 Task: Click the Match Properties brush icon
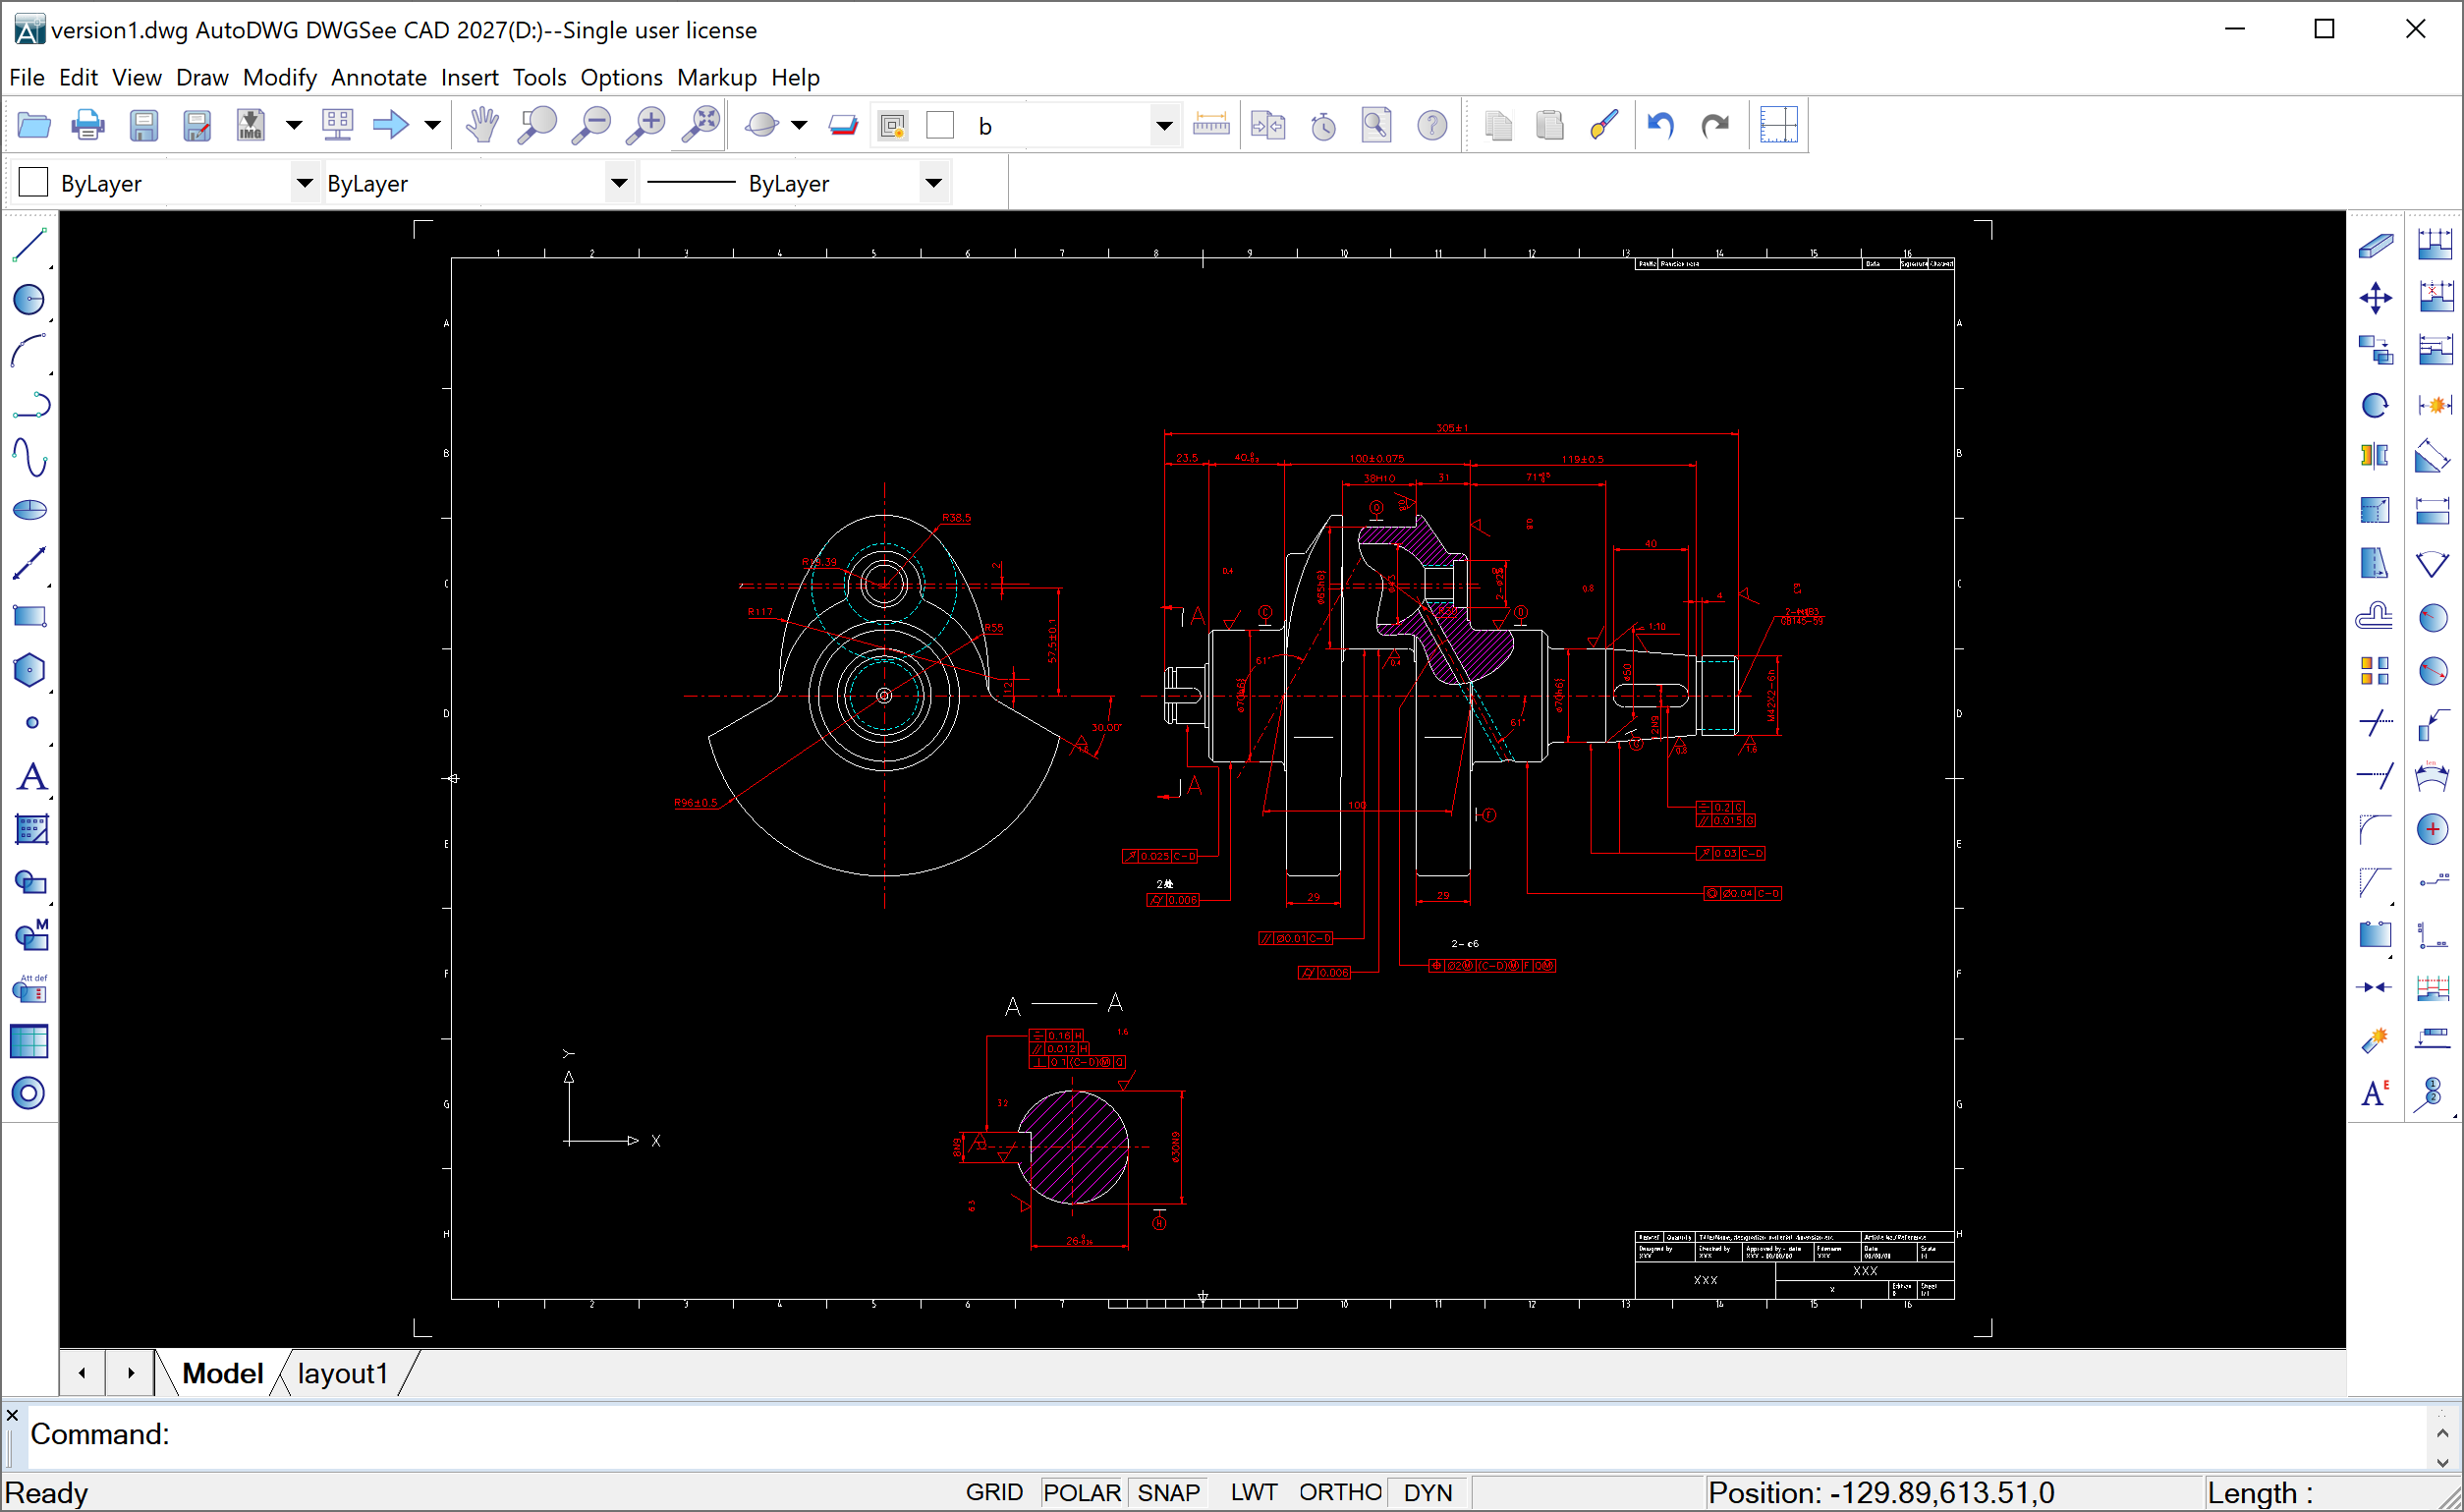coord(1604,126)
